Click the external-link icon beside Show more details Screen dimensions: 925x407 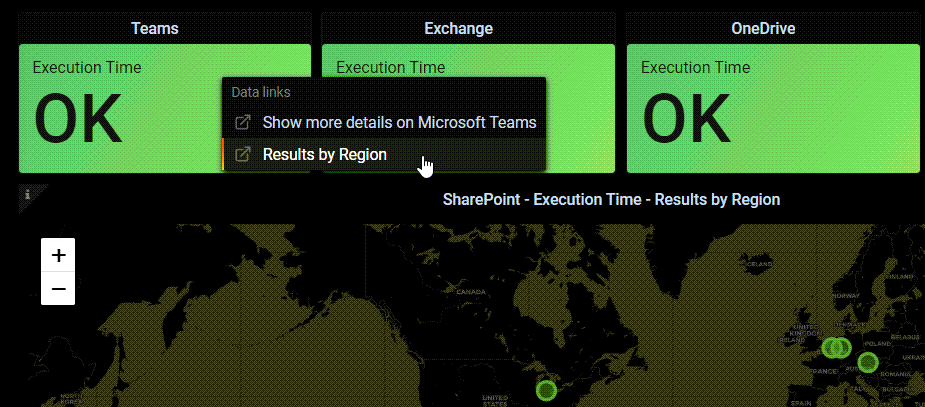(x=242, y=123)
